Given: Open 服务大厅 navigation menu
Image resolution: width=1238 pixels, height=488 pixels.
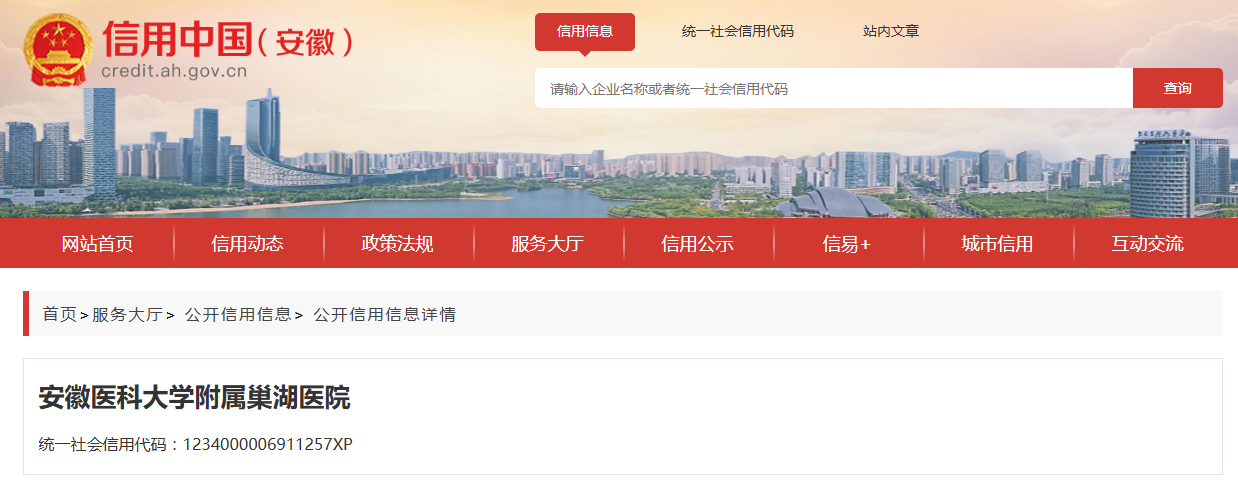Looking at the screenshot, I should [x=547, y=243].
